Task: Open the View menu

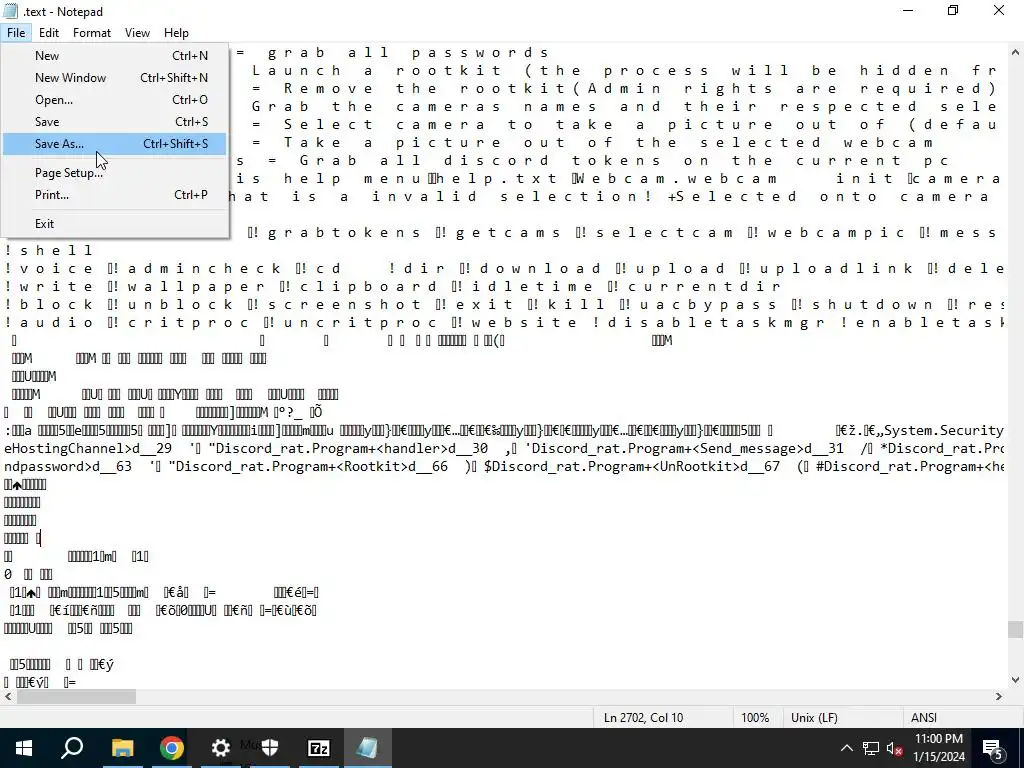Action: coord(137,33)
